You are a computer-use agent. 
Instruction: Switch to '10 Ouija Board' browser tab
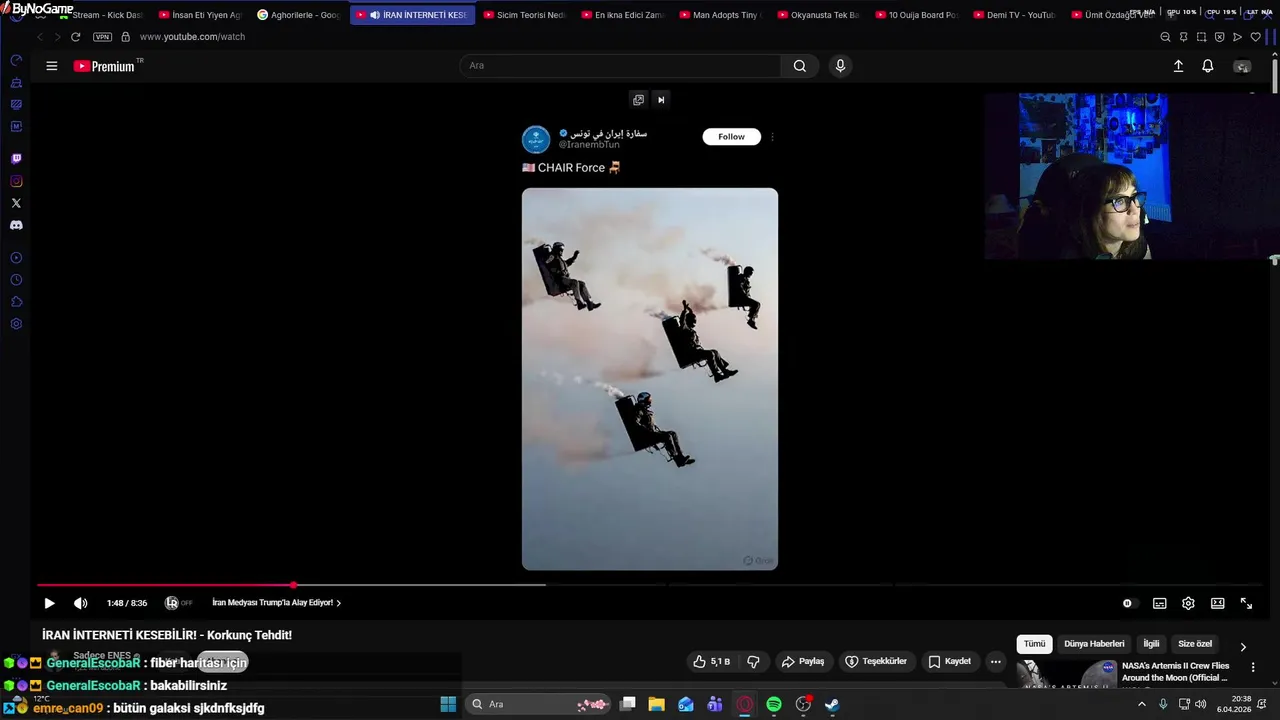[x=916, y=15]
